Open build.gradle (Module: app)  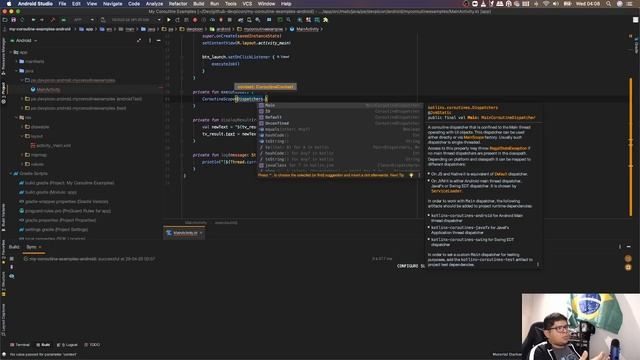point(51,192)
